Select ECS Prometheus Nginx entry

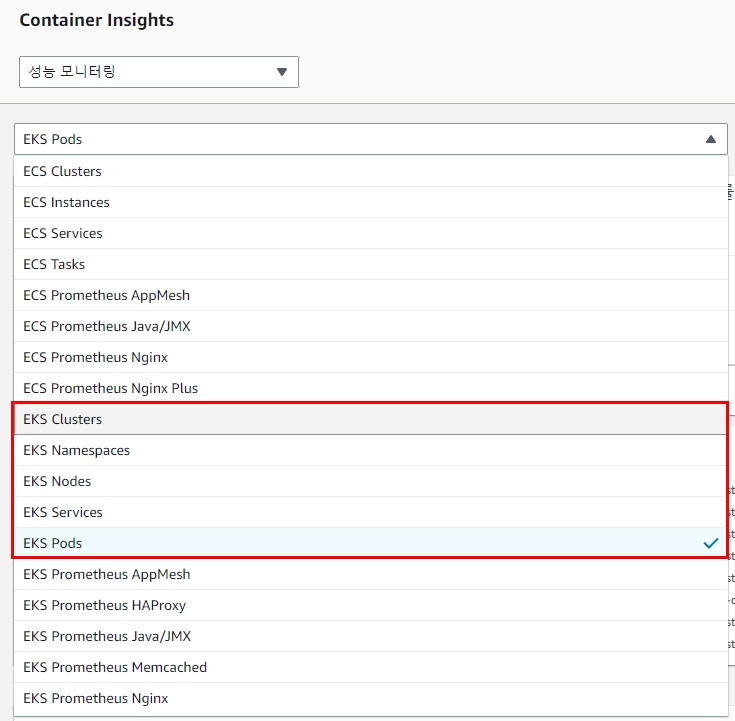coord(371,357)
